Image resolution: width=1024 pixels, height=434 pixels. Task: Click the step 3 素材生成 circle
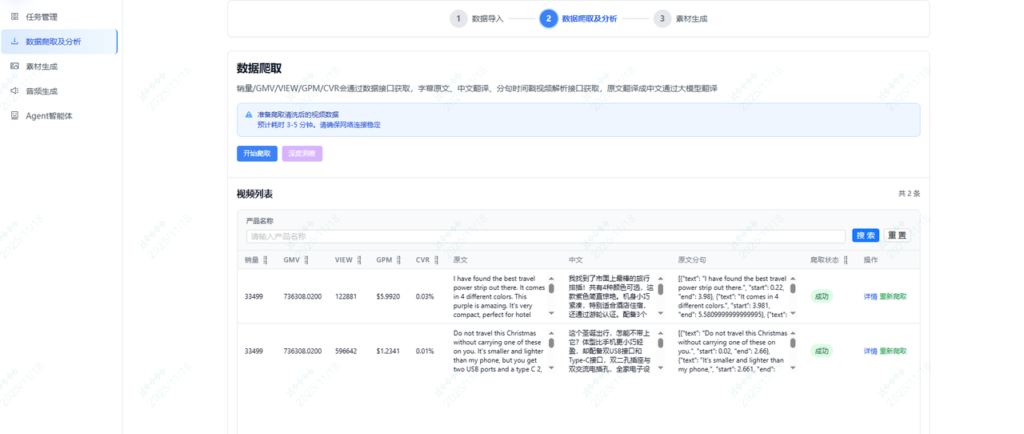pyautogui.click(x=662, y=18)
